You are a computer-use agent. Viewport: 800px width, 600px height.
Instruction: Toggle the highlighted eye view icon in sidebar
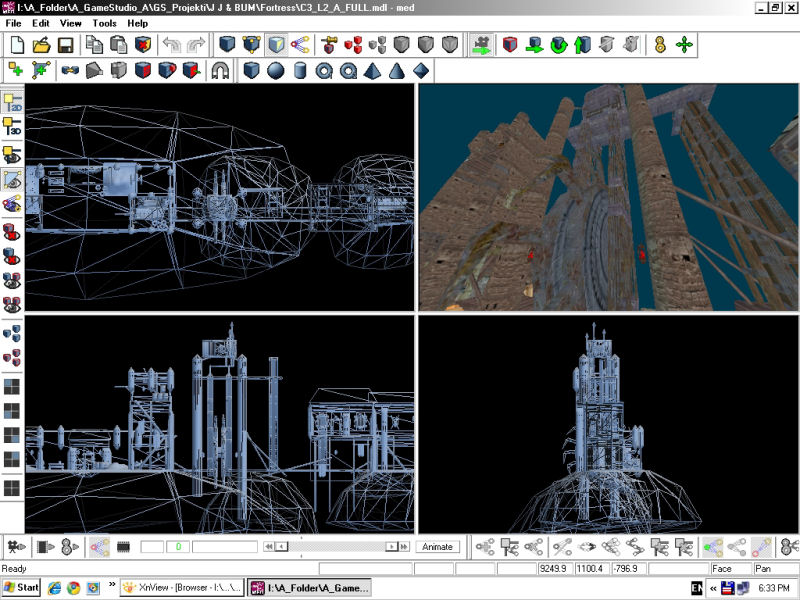(12, 180)
